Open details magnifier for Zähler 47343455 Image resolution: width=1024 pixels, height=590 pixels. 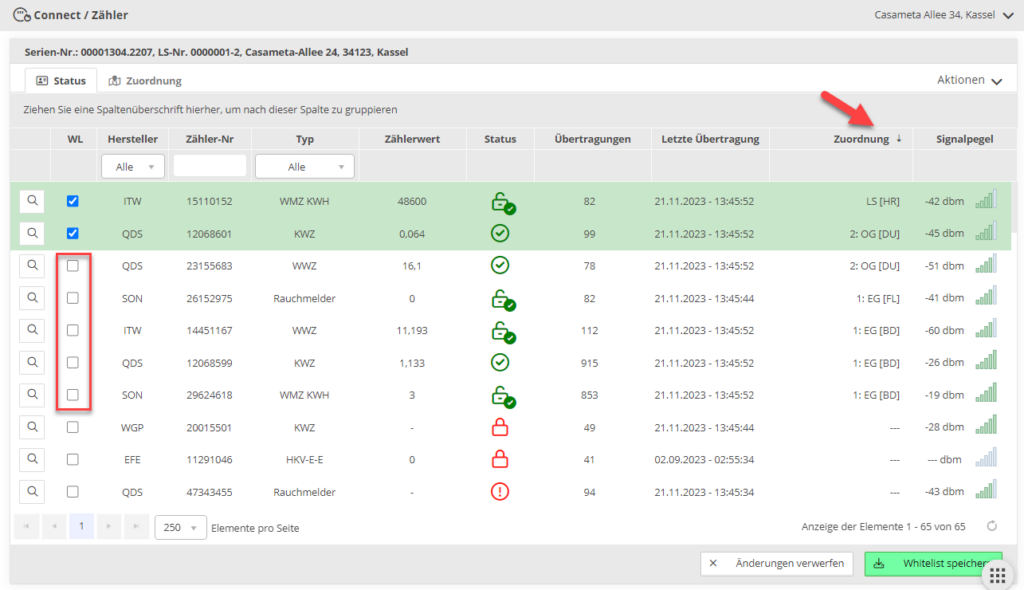click(33, 492)
